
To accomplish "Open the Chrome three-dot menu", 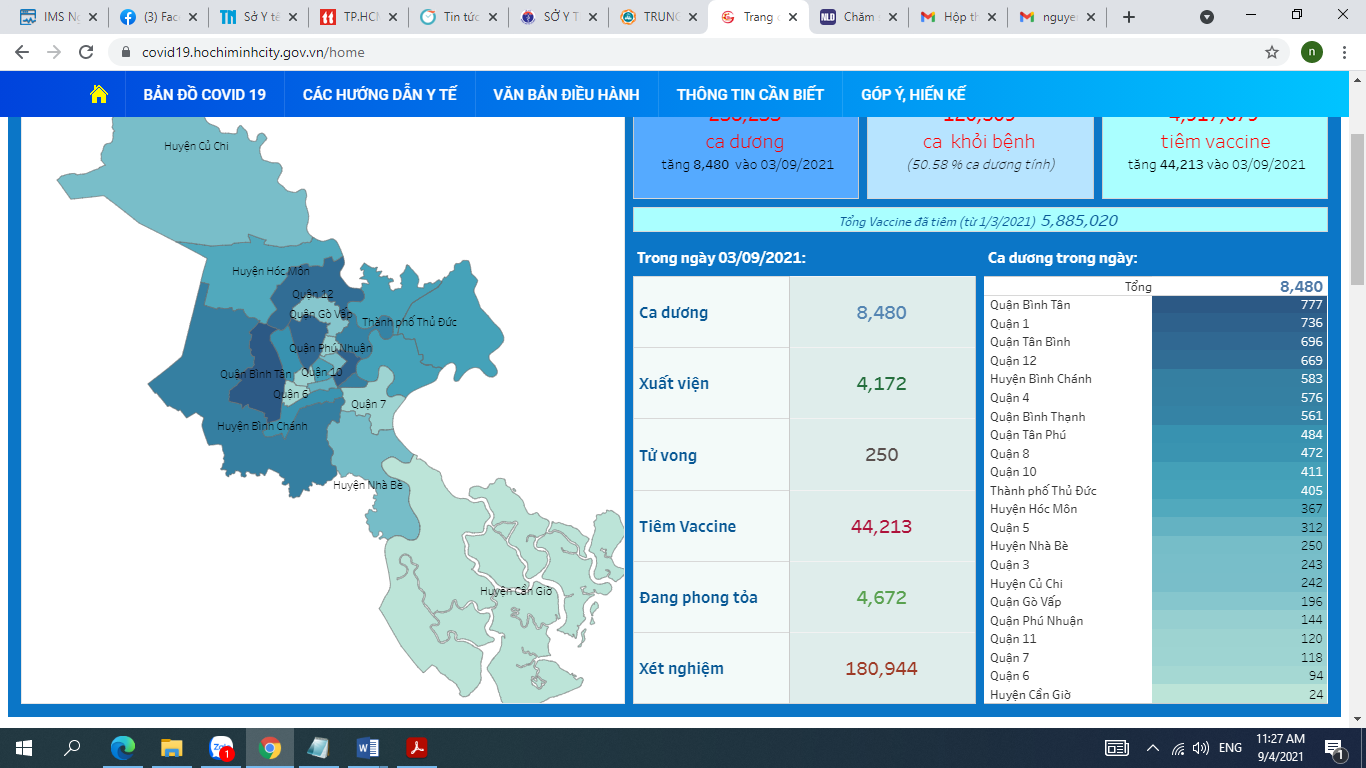I will click(x=1346, y=52).
